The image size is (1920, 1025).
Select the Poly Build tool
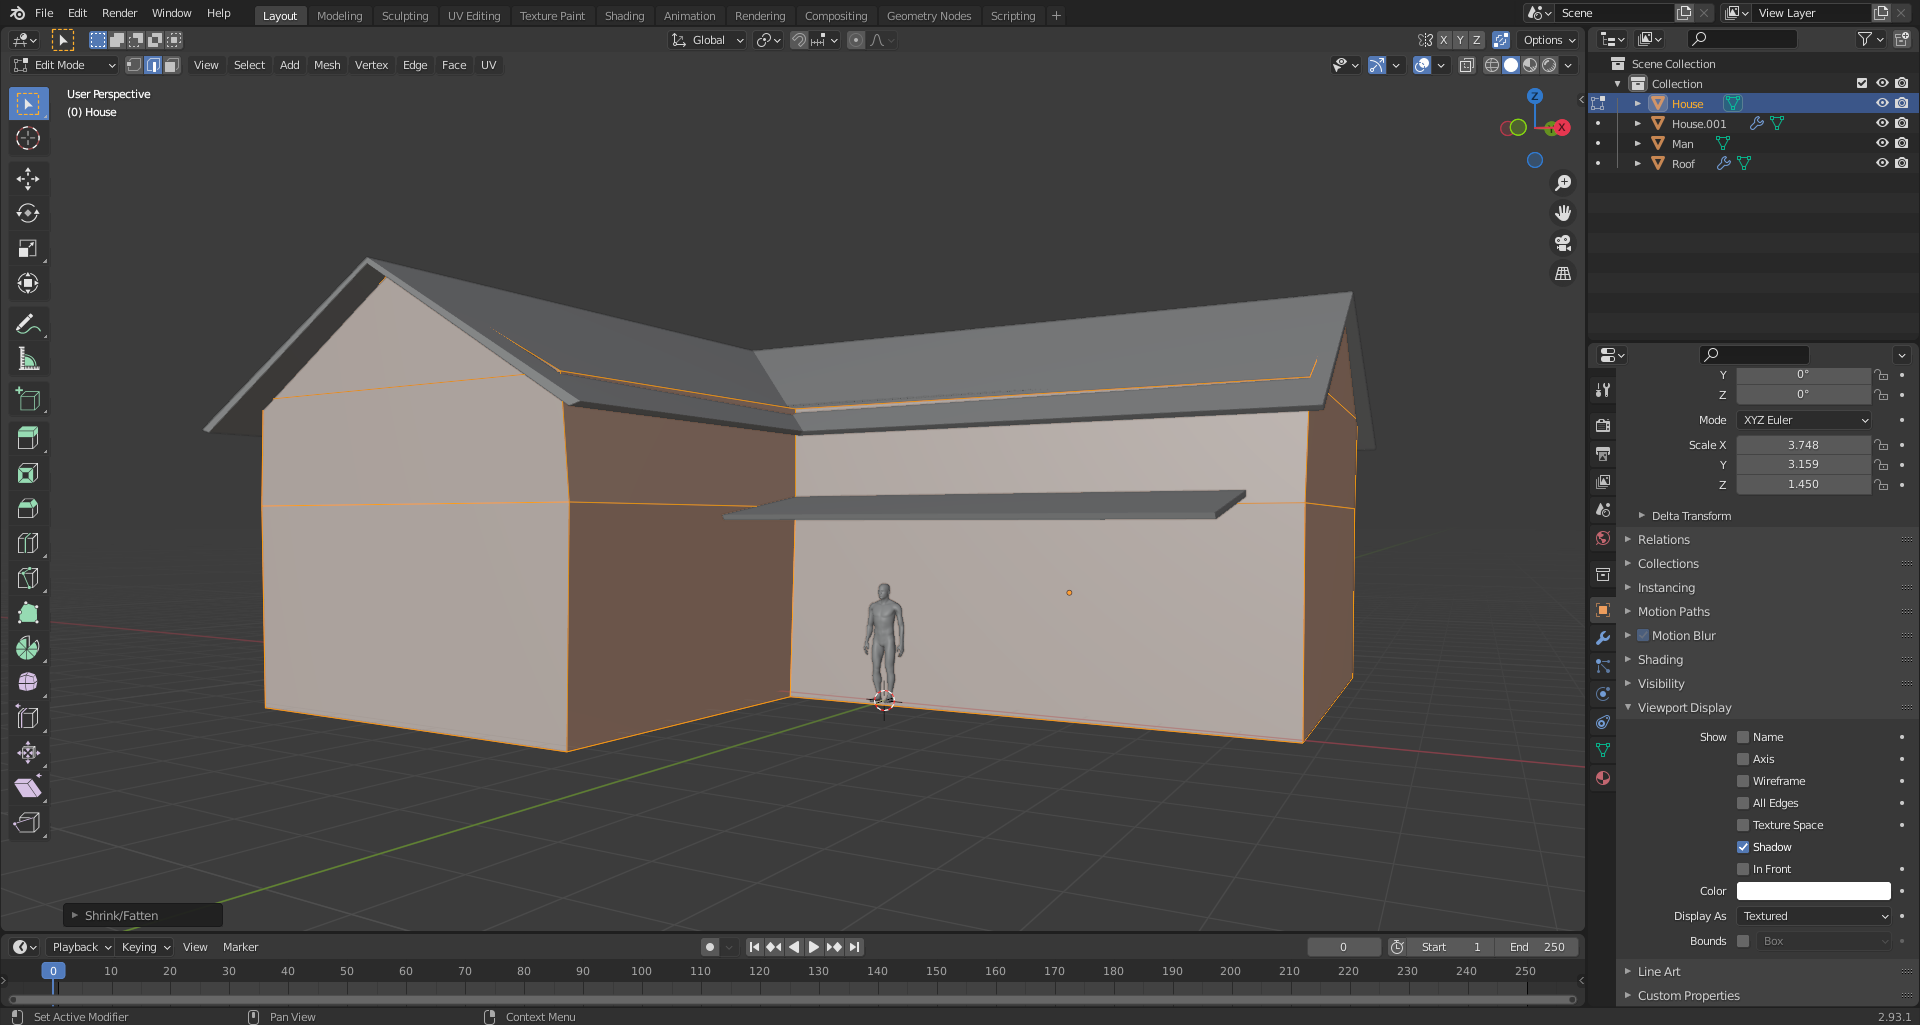(x=28, y=613)
